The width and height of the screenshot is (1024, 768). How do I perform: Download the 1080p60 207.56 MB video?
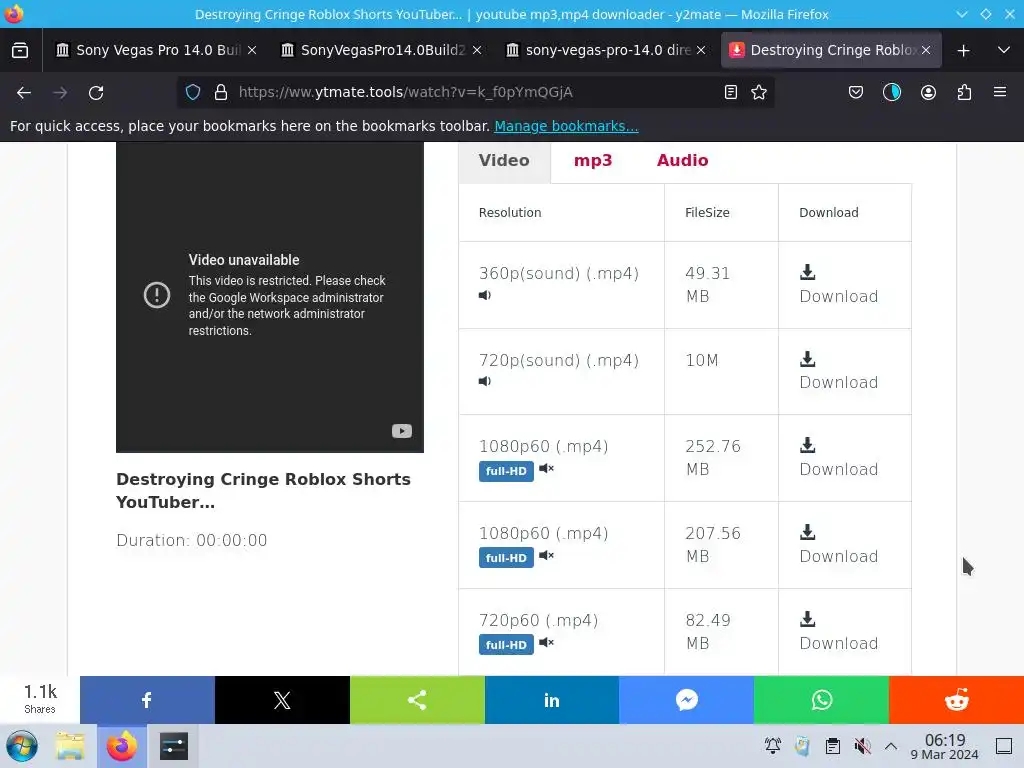pos(839,545)
